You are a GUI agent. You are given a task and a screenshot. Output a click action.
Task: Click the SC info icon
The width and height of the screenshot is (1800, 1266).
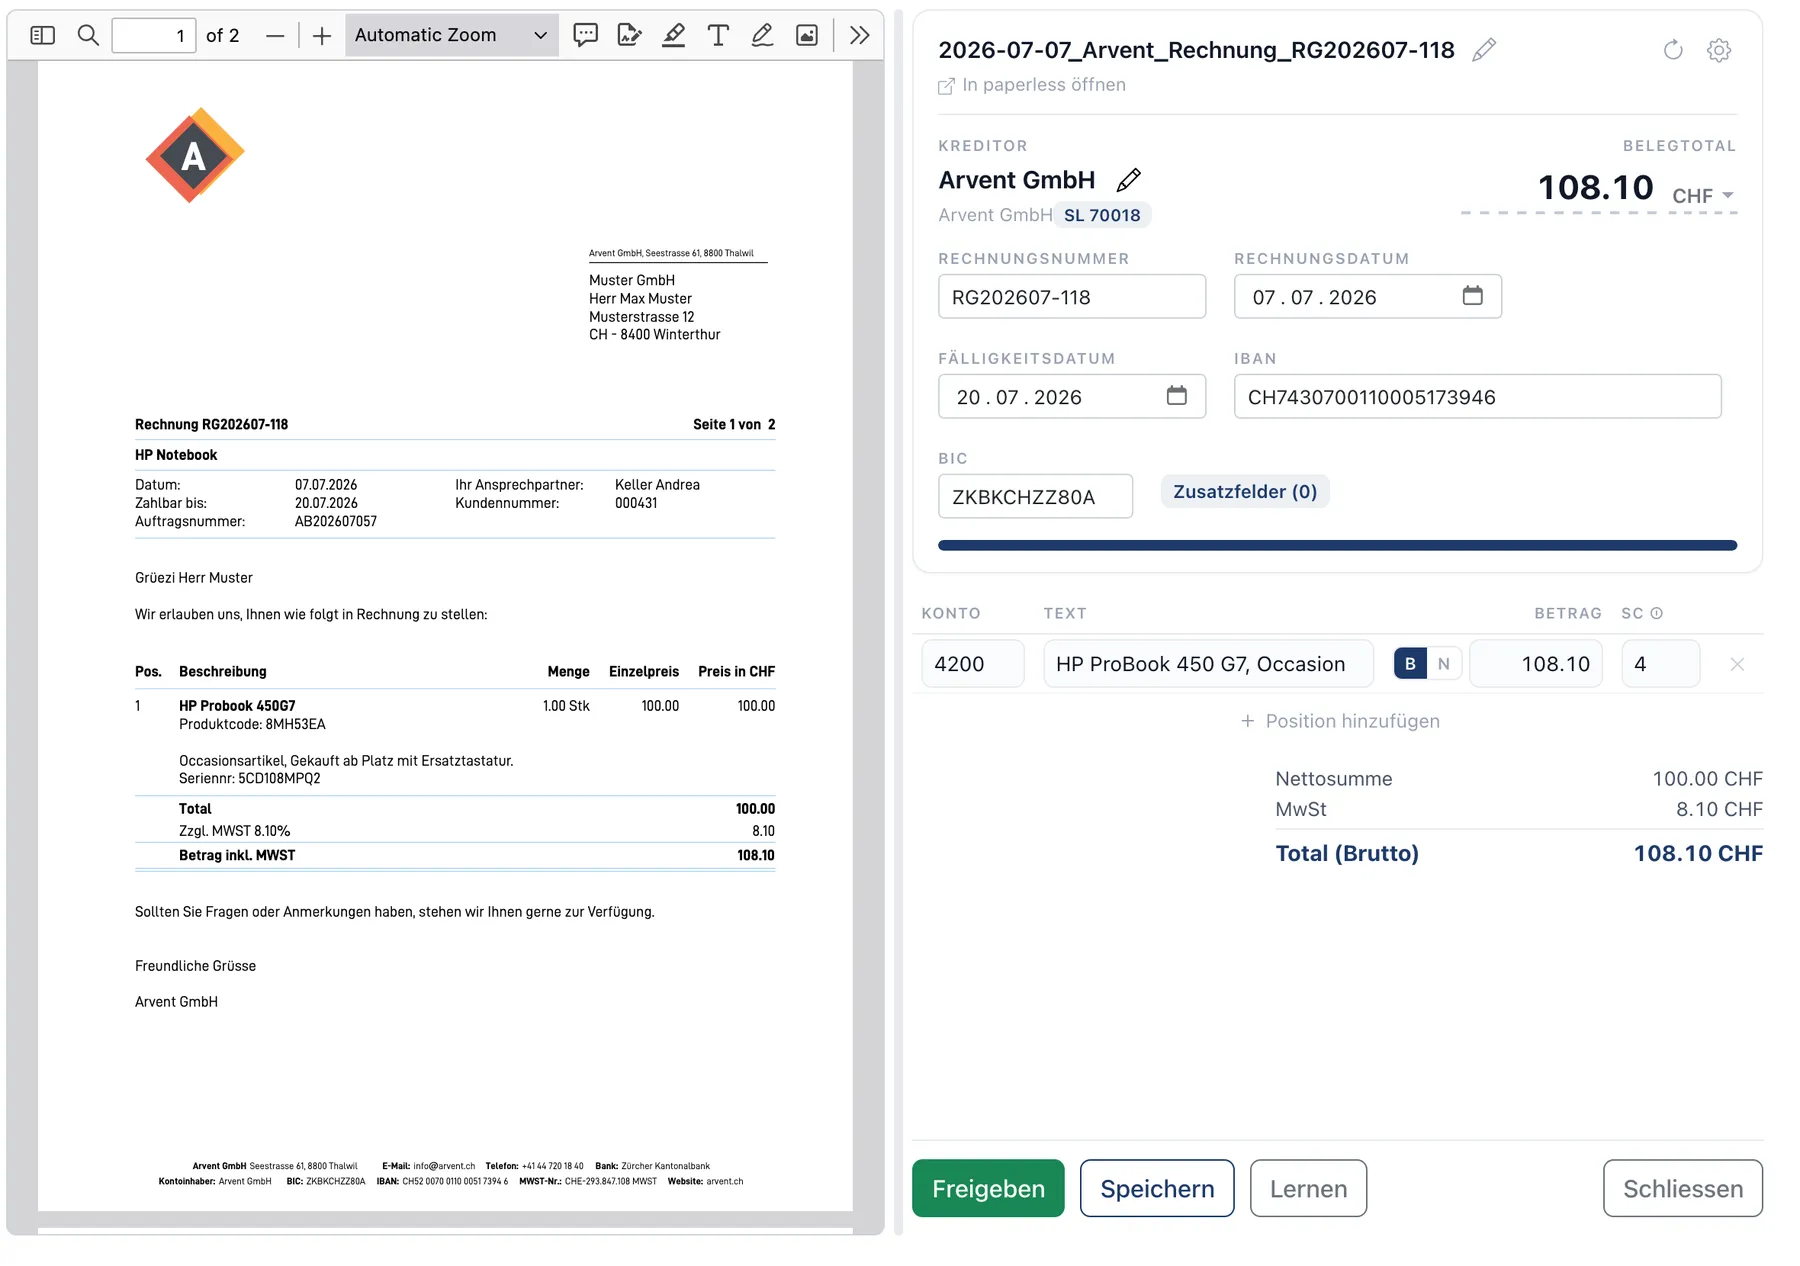click(x=1657, y=613)
